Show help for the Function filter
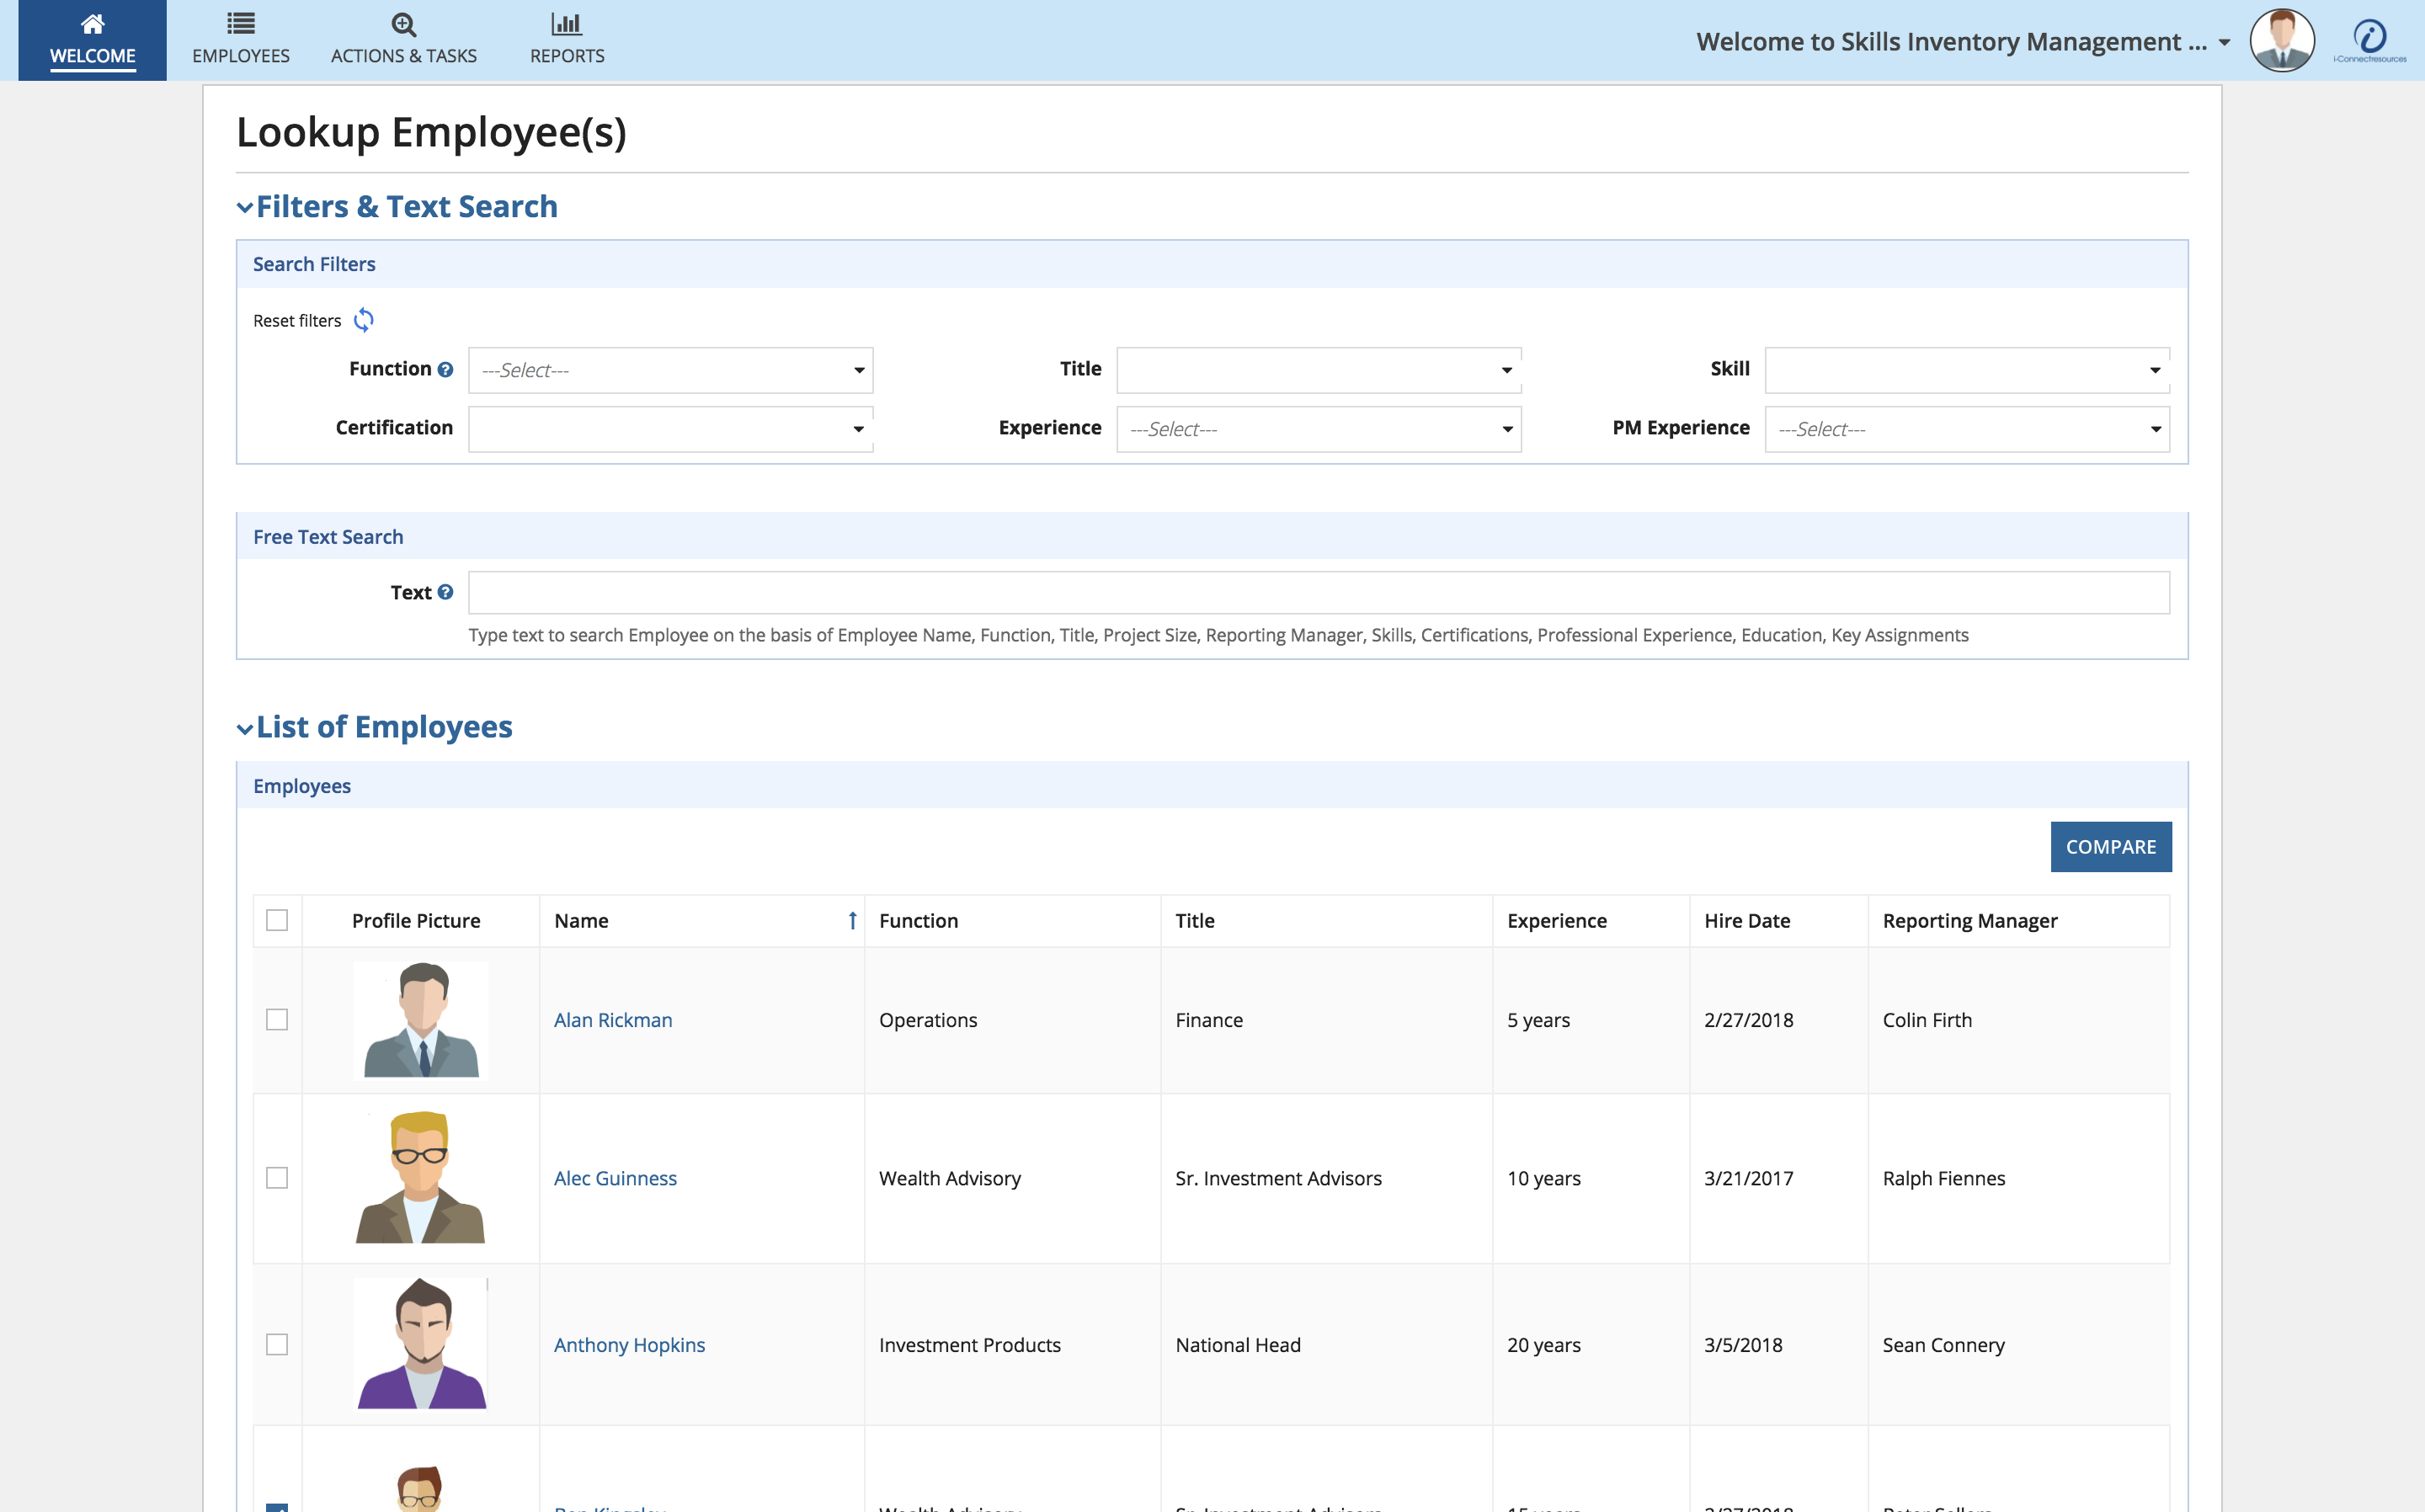This screenshot has height=1512, width=2425. 445,370
